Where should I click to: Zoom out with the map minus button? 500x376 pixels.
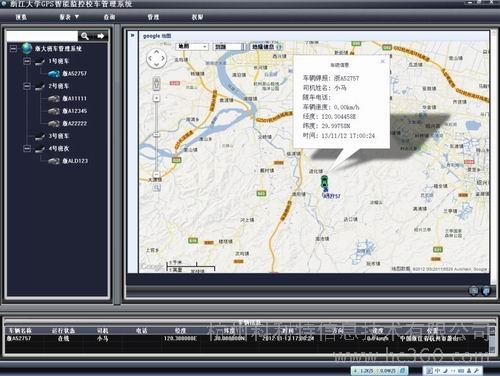click(x=156, y=174)
